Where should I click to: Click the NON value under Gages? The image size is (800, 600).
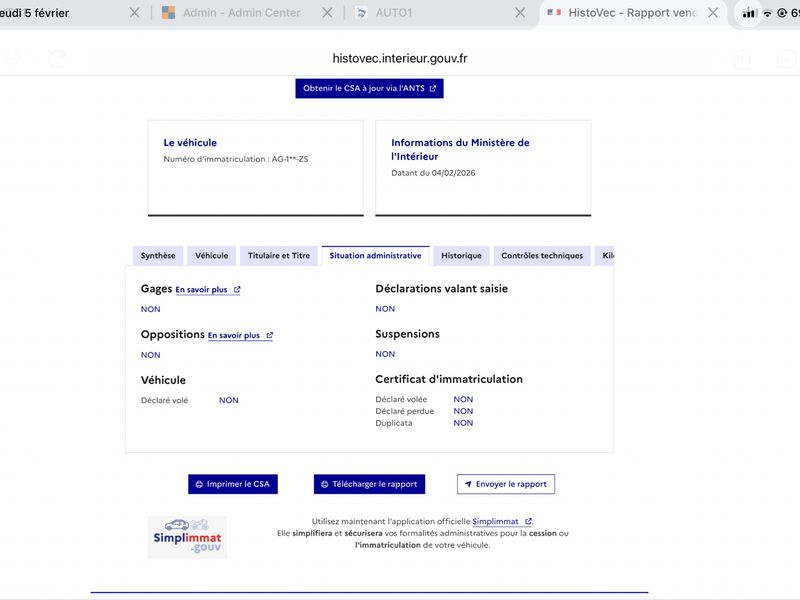151,309
